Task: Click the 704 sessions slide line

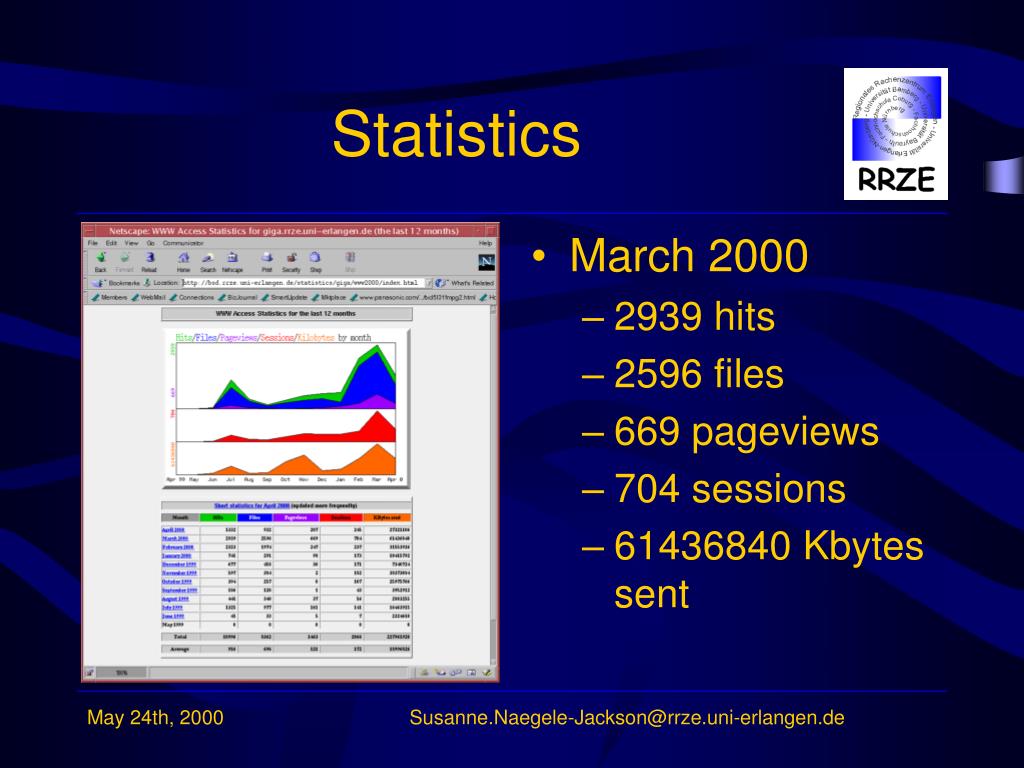Action: (x=729, y=488)
